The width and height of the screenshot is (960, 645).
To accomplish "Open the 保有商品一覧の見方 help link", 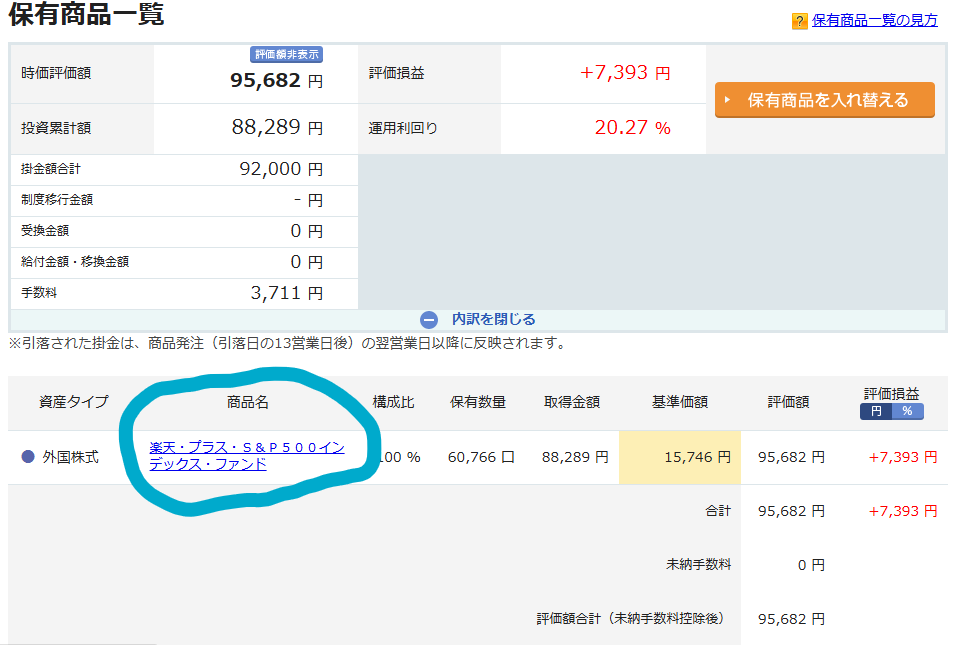I will pyautogui.click(x=874, y=21).
